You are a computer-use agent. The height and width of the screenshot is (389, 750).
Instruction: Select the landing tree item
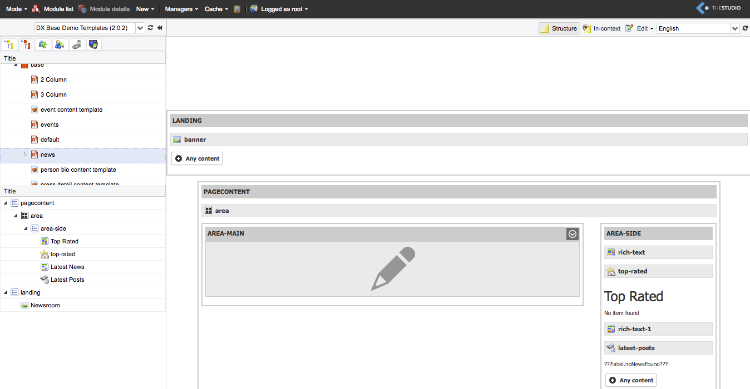point(30,292)
